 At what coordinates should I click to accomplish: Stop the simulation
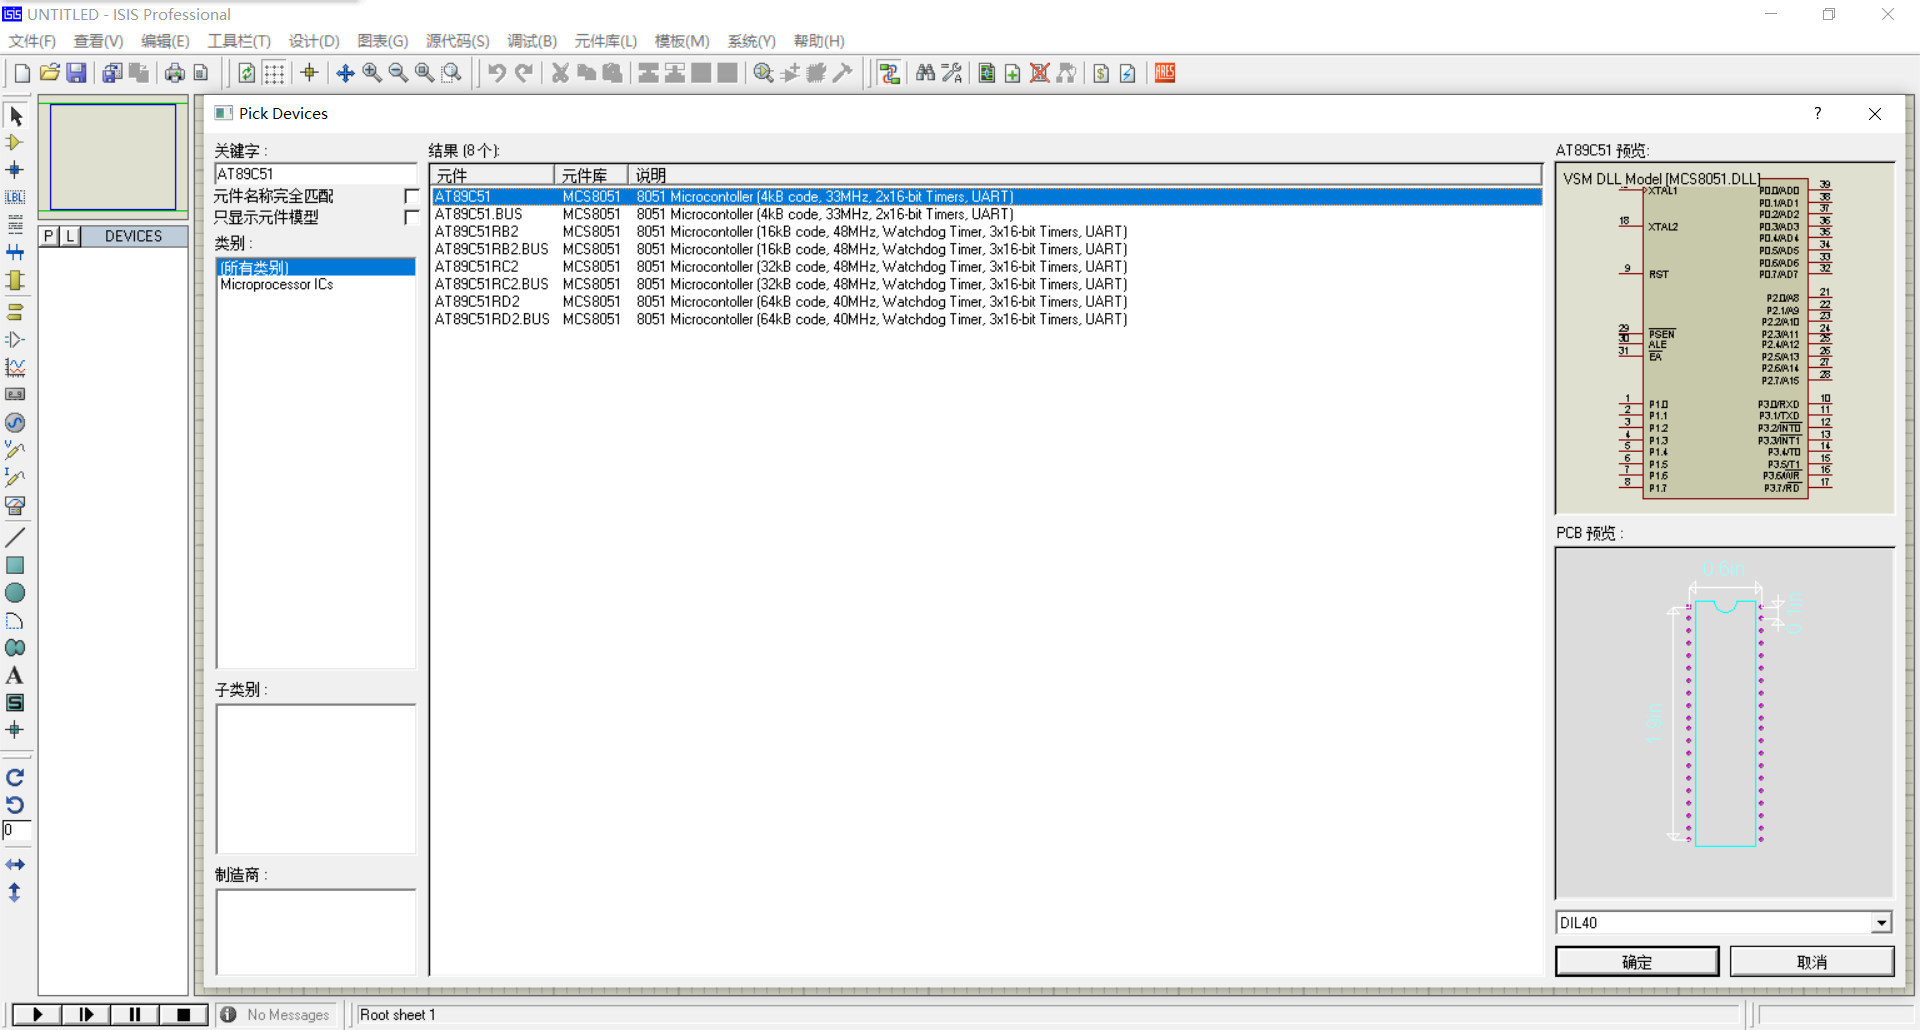coord(183,1015)
